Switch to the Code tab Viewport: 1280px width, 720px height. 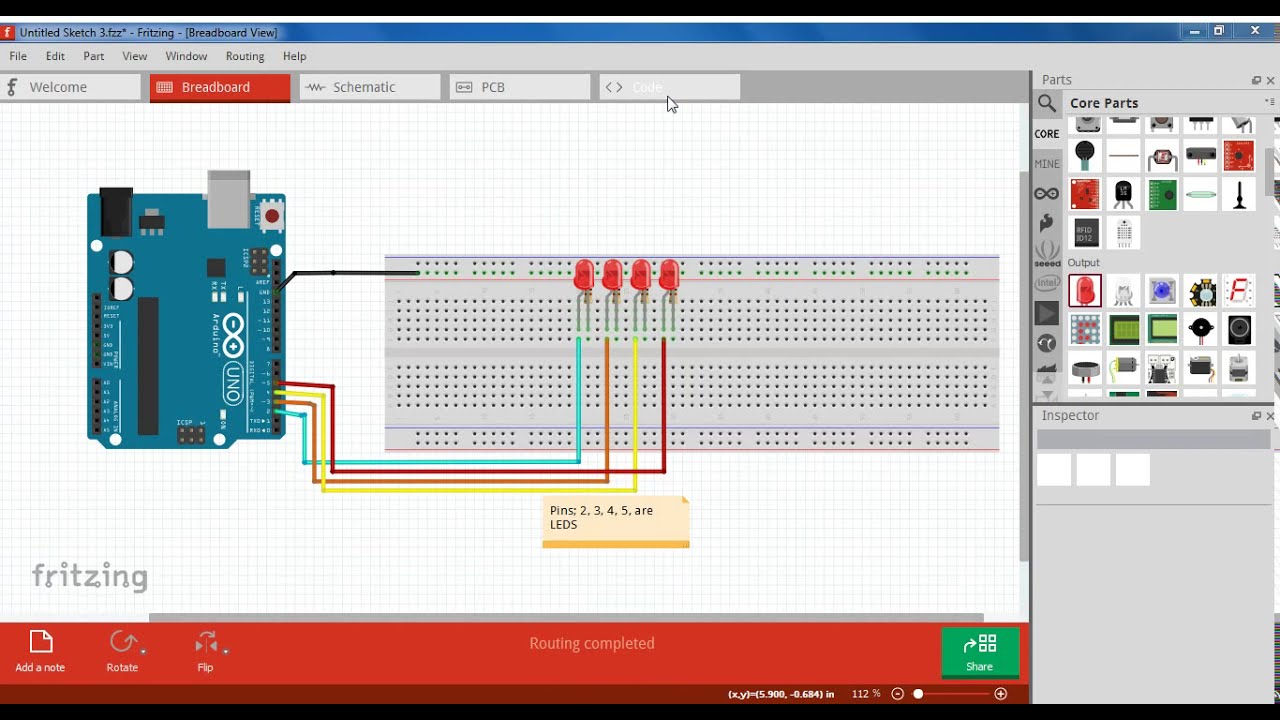[x=670, y=87]
